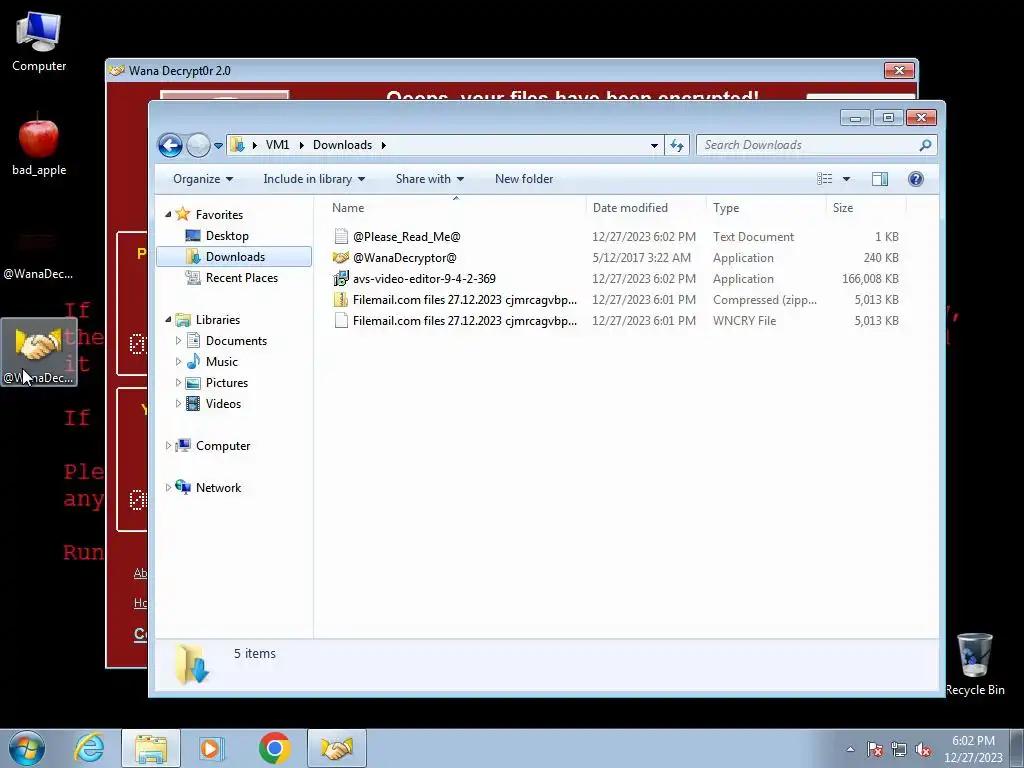Image resolution: width=1024 pixels, height=768 pixels.
Task: Select the @Please_Read_Me@ text file icon
Action: (x=341, y=236)
